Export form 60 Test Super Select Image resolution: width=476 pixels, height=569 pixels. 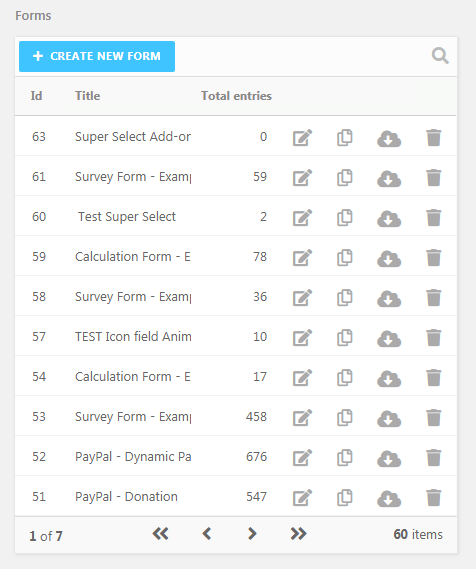pos(389,218)
